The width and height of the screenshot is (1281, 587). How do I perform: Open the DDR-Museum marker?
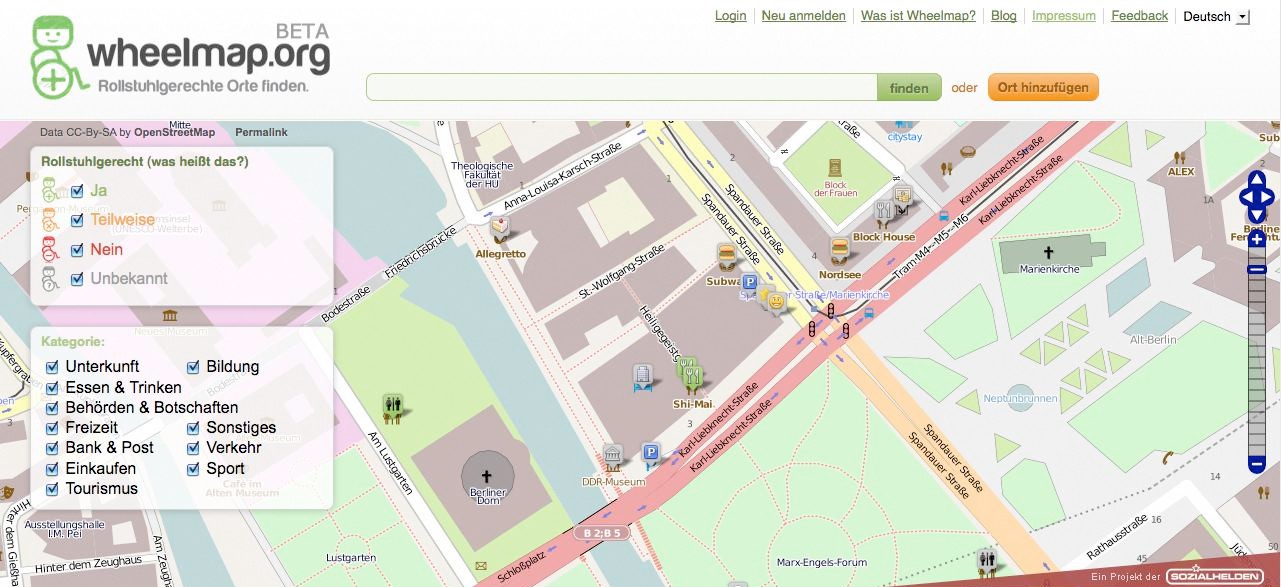click(613, 457)
